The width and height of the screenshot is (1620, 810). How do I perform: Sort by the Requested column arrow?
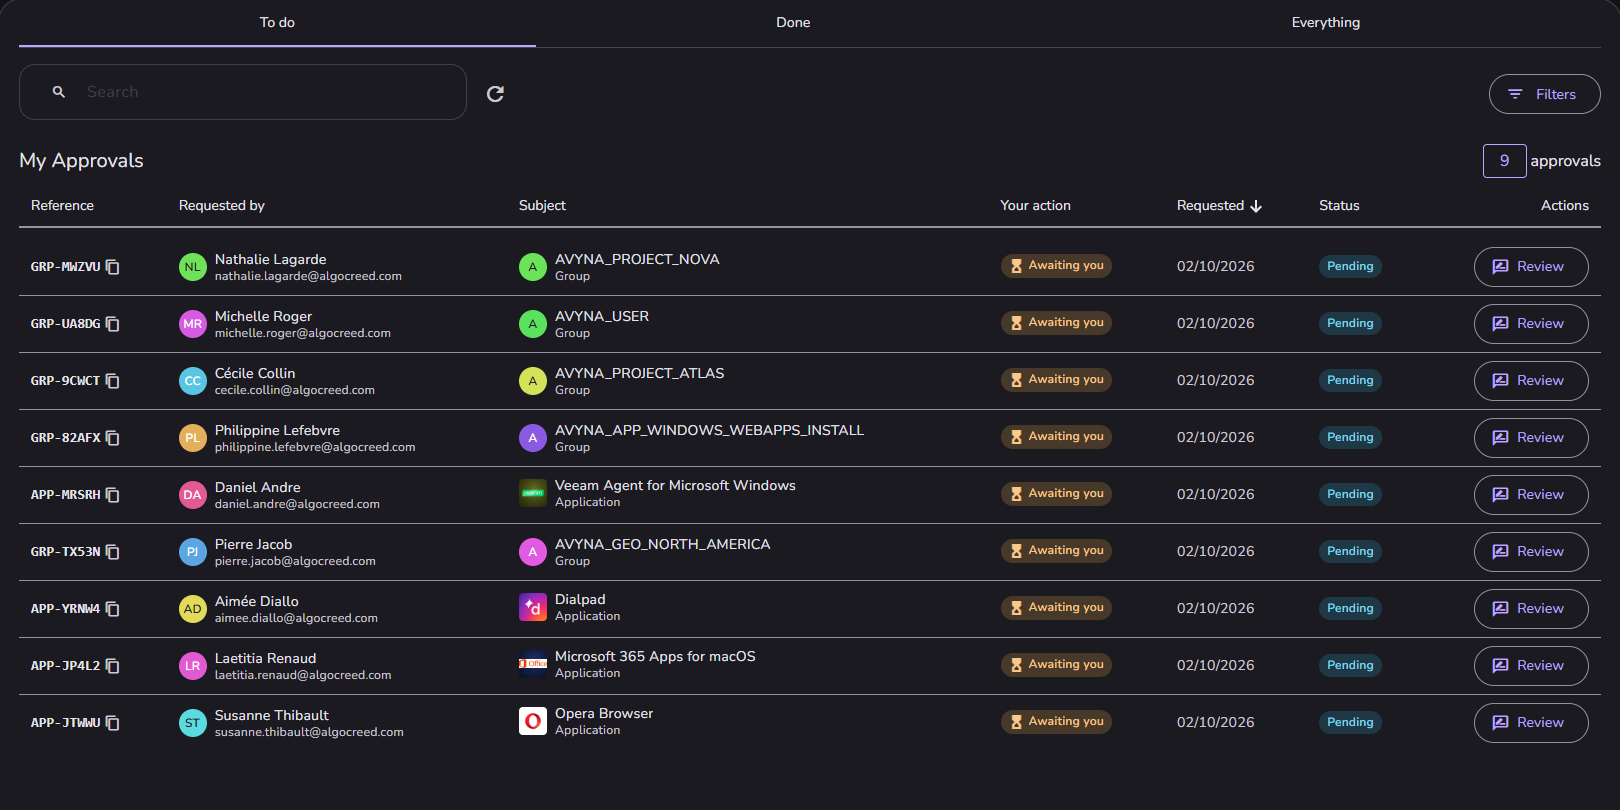click(1256, 206)
